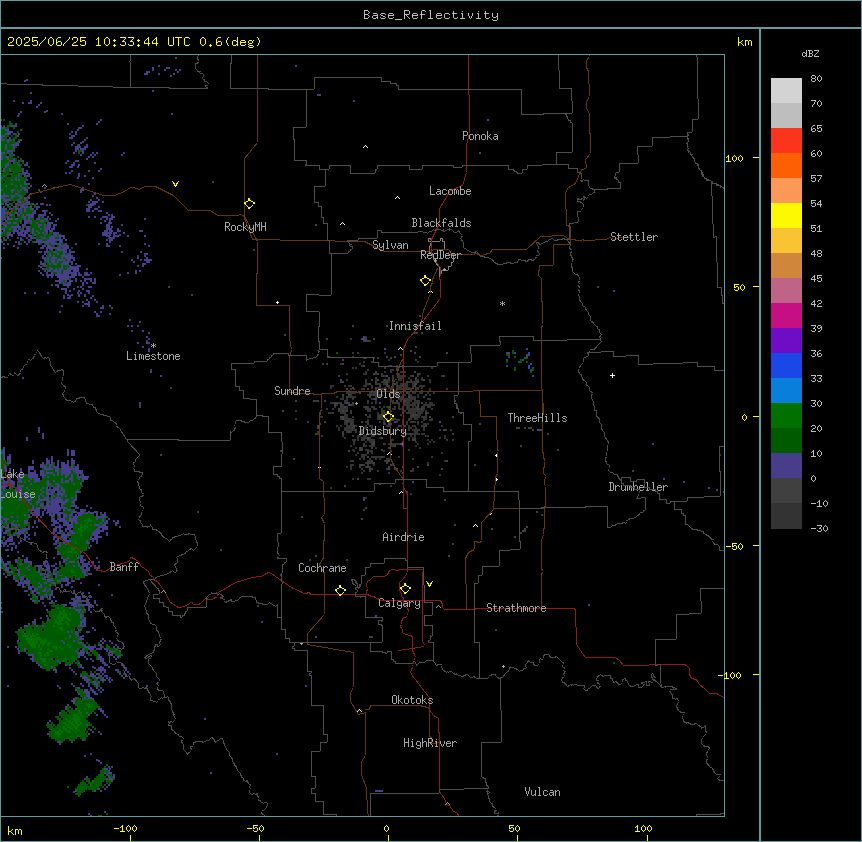Pick the yellow 54-51 dBZ legend swatch

786,215
